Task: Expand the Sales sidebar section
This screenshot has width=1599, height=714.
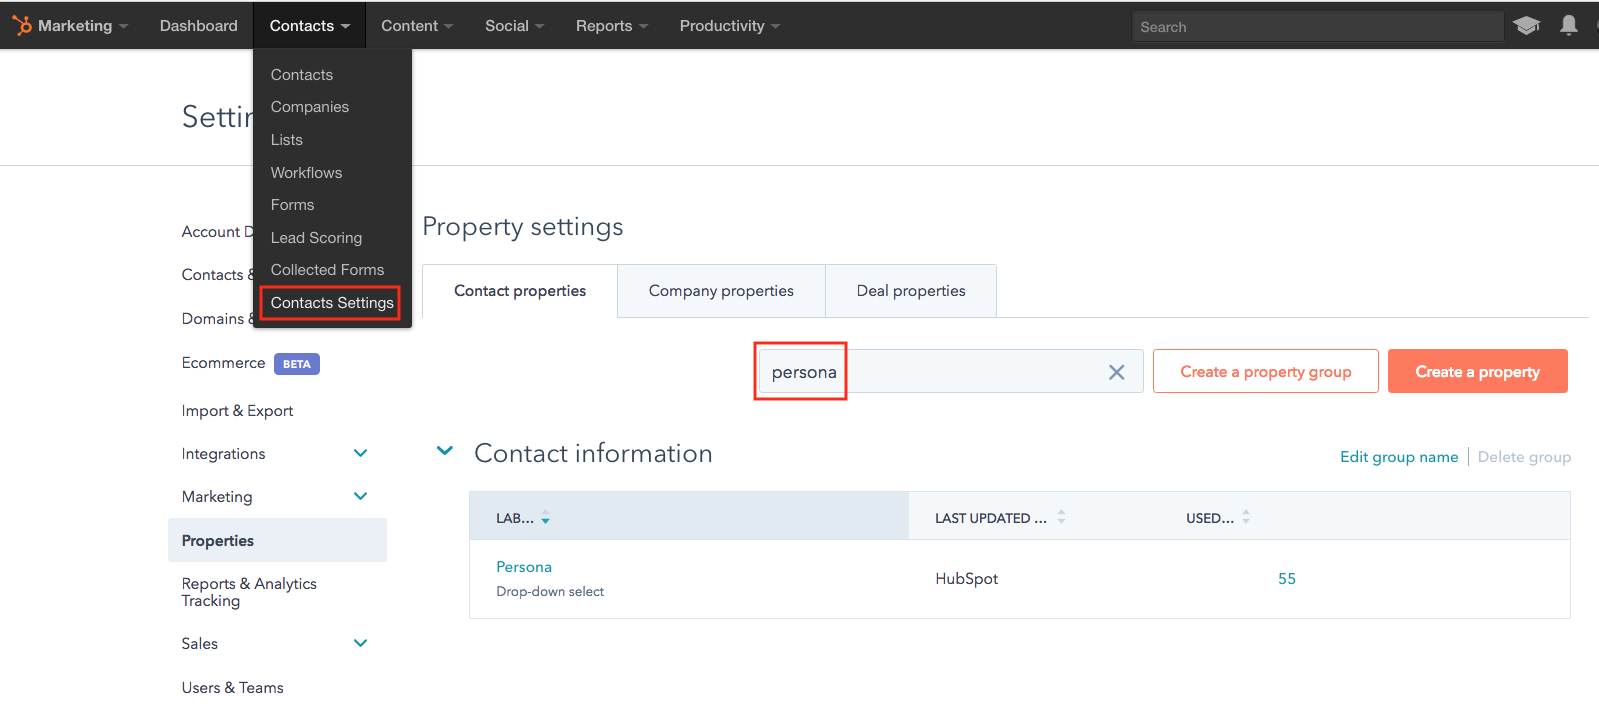Action: pos(361,644)
